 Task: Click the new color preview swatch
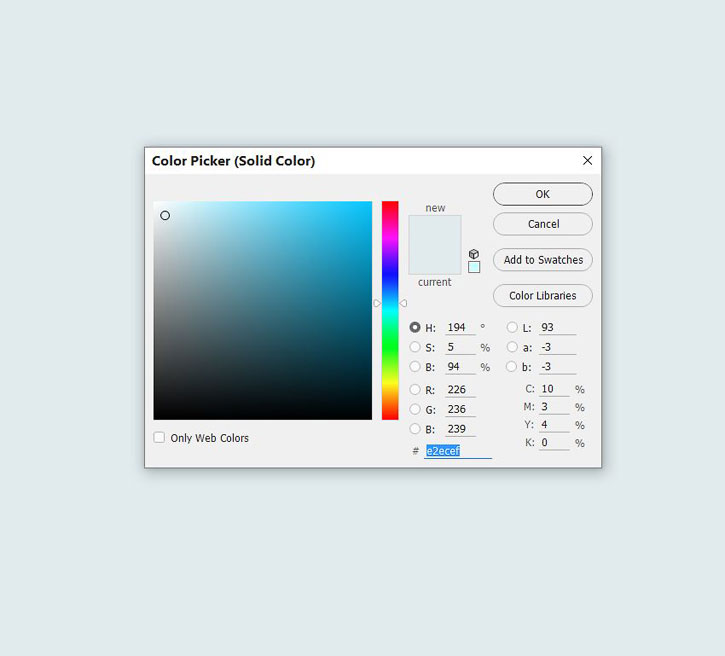(435, 230)
